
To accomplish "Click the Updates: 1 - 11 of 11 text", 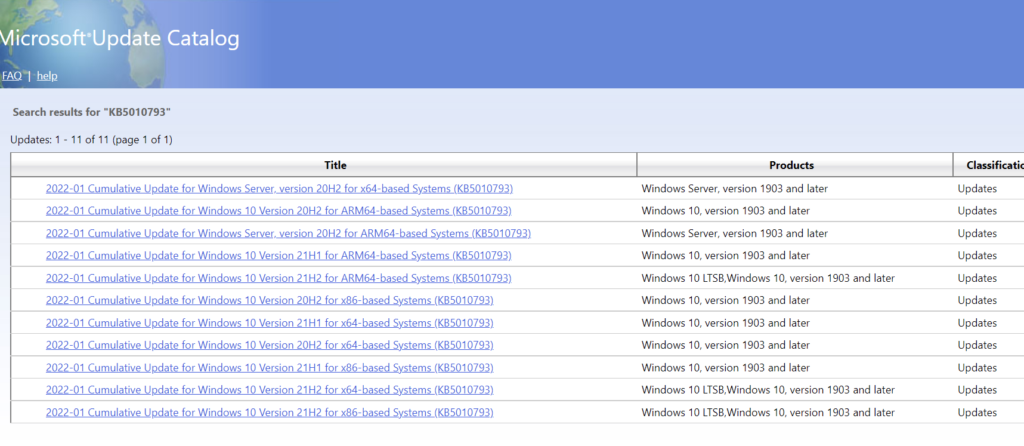I will click(x=91, y=140).
